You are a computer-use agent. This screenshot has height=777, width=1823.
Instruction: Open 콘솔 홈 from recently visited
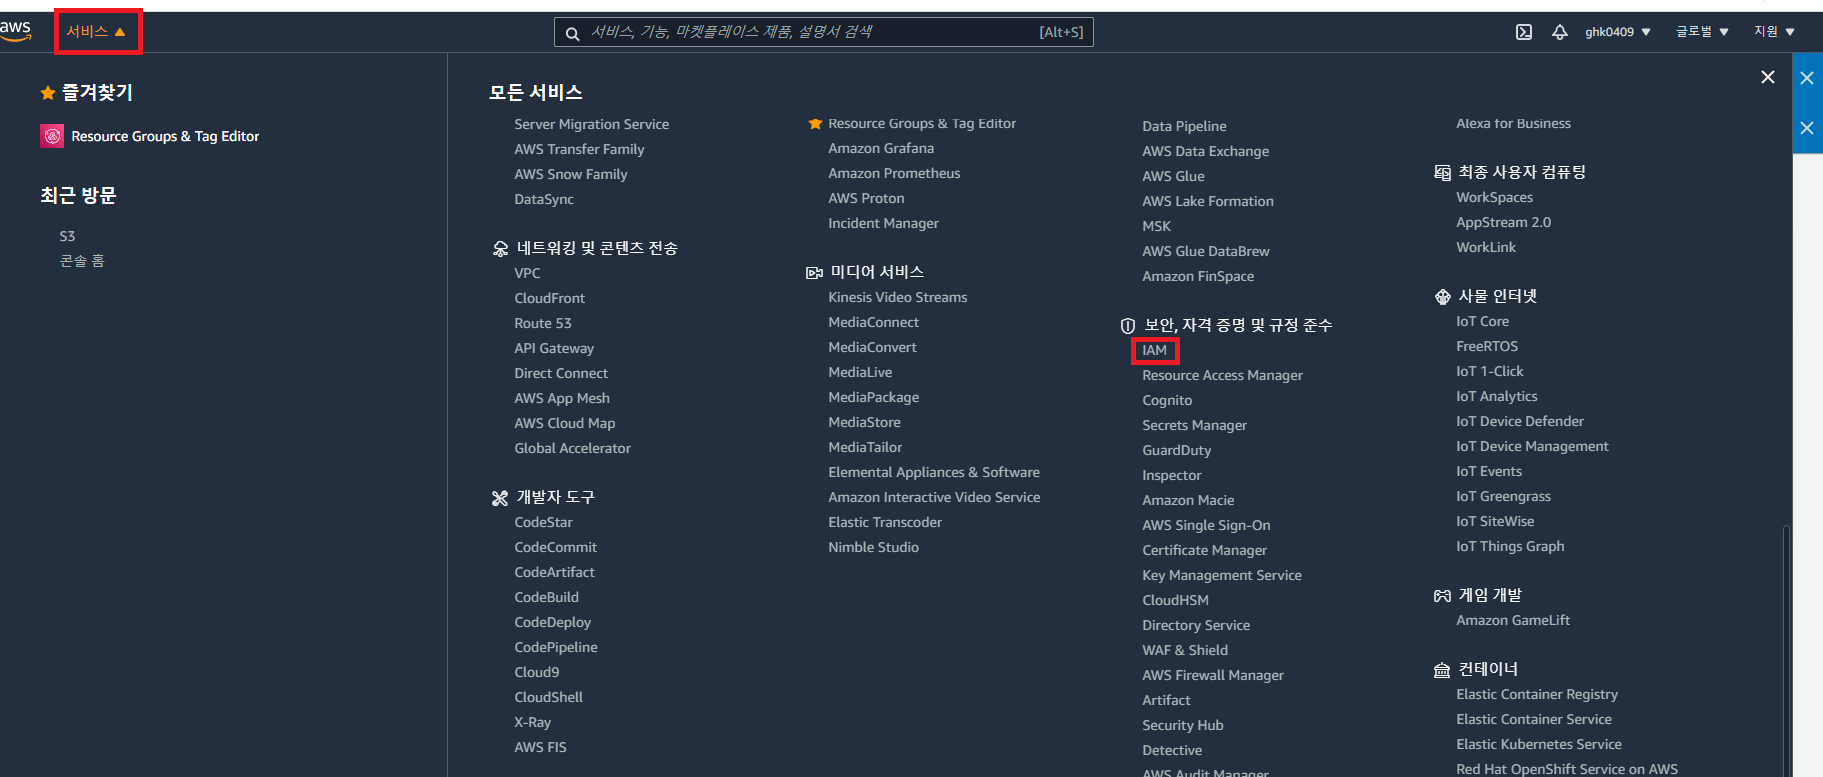pyautogui.click(x=82, y=261)
